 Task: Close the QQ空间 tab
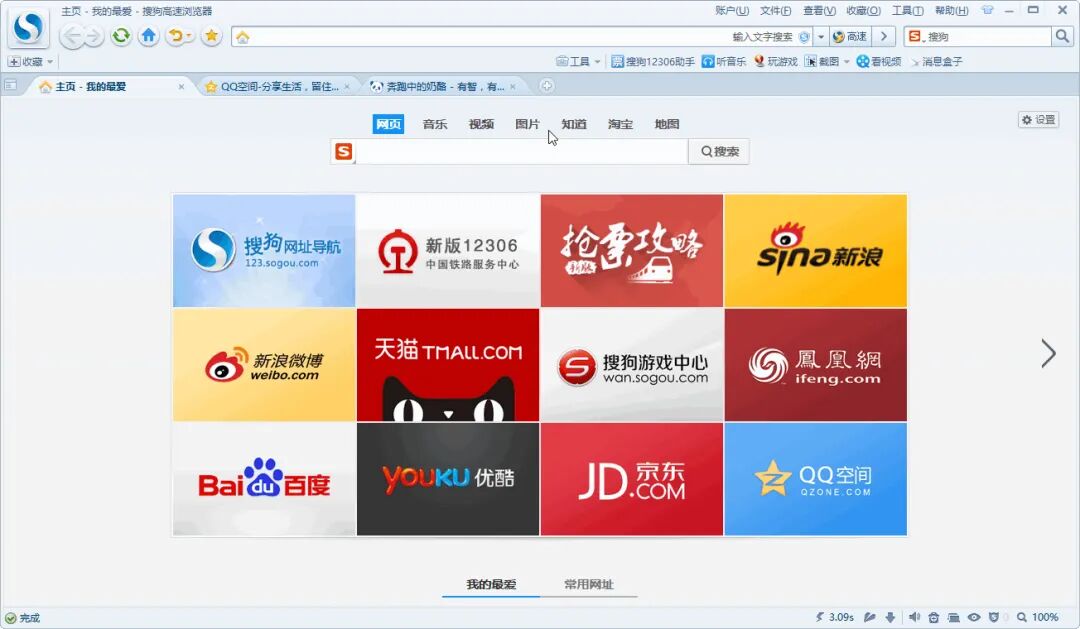coord(347,86)
